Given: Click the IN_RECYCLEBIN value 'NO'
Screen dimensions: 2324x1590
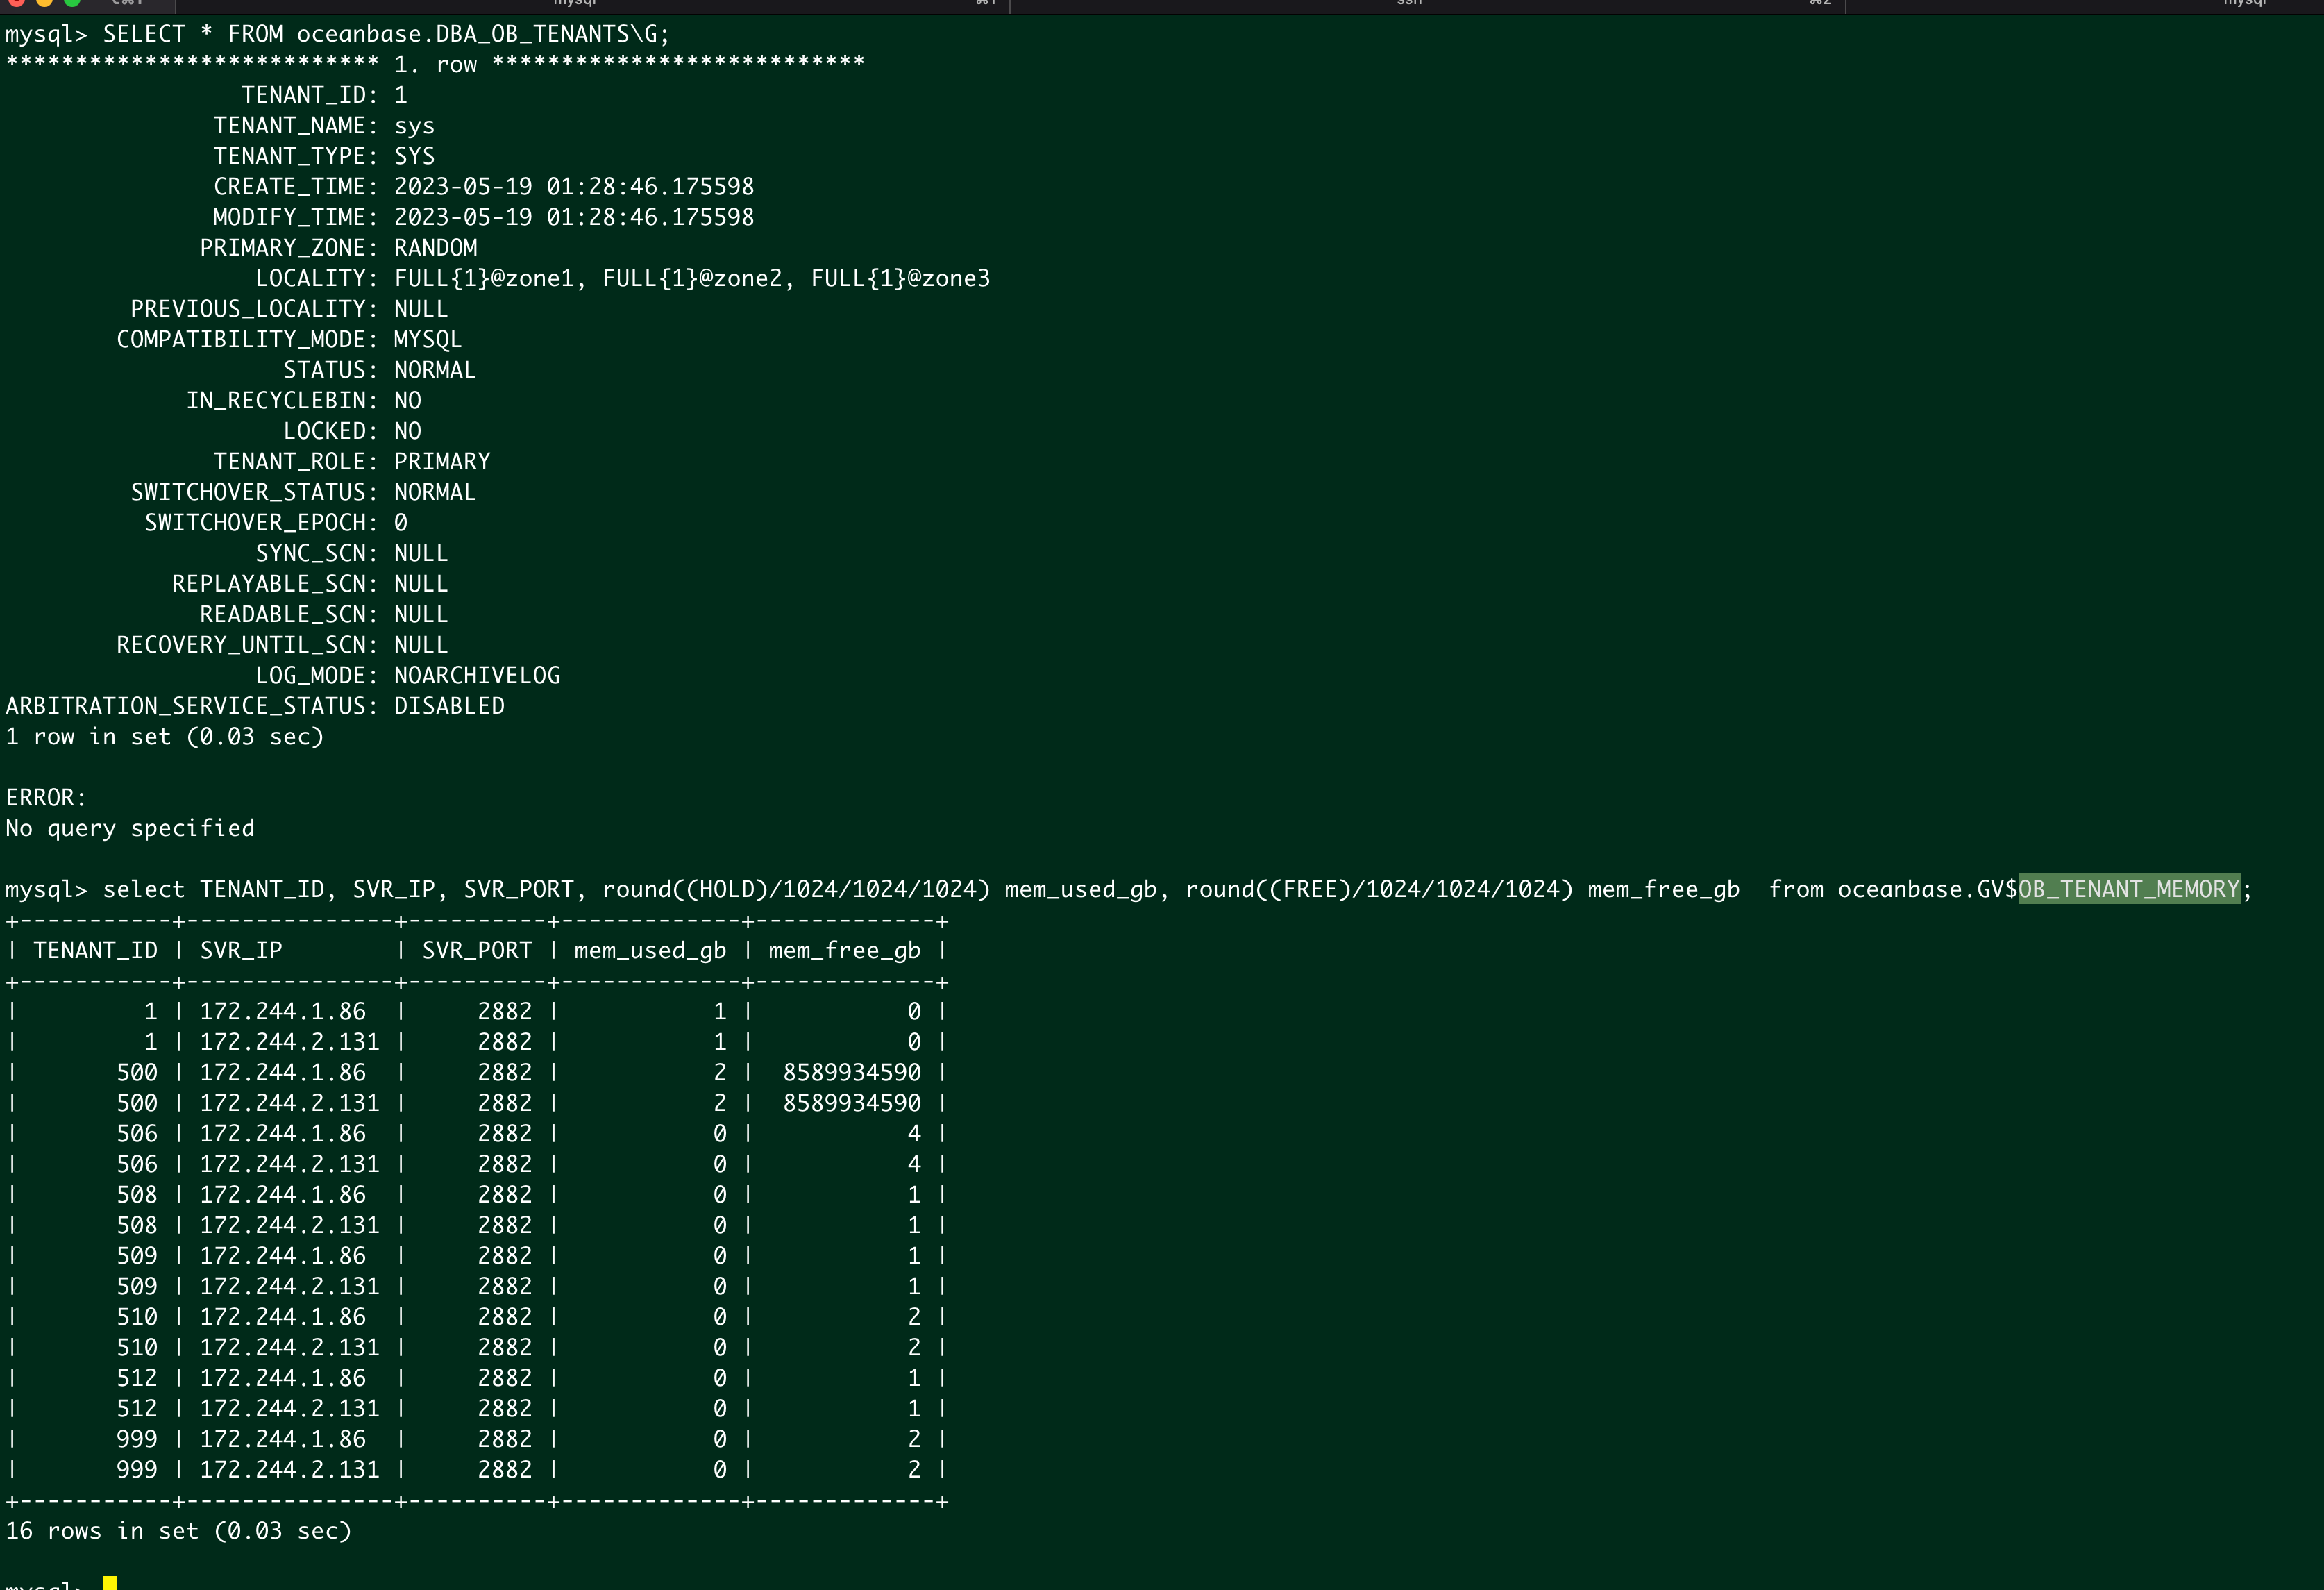Looking at the screenshot, I should tap(408, 400).
